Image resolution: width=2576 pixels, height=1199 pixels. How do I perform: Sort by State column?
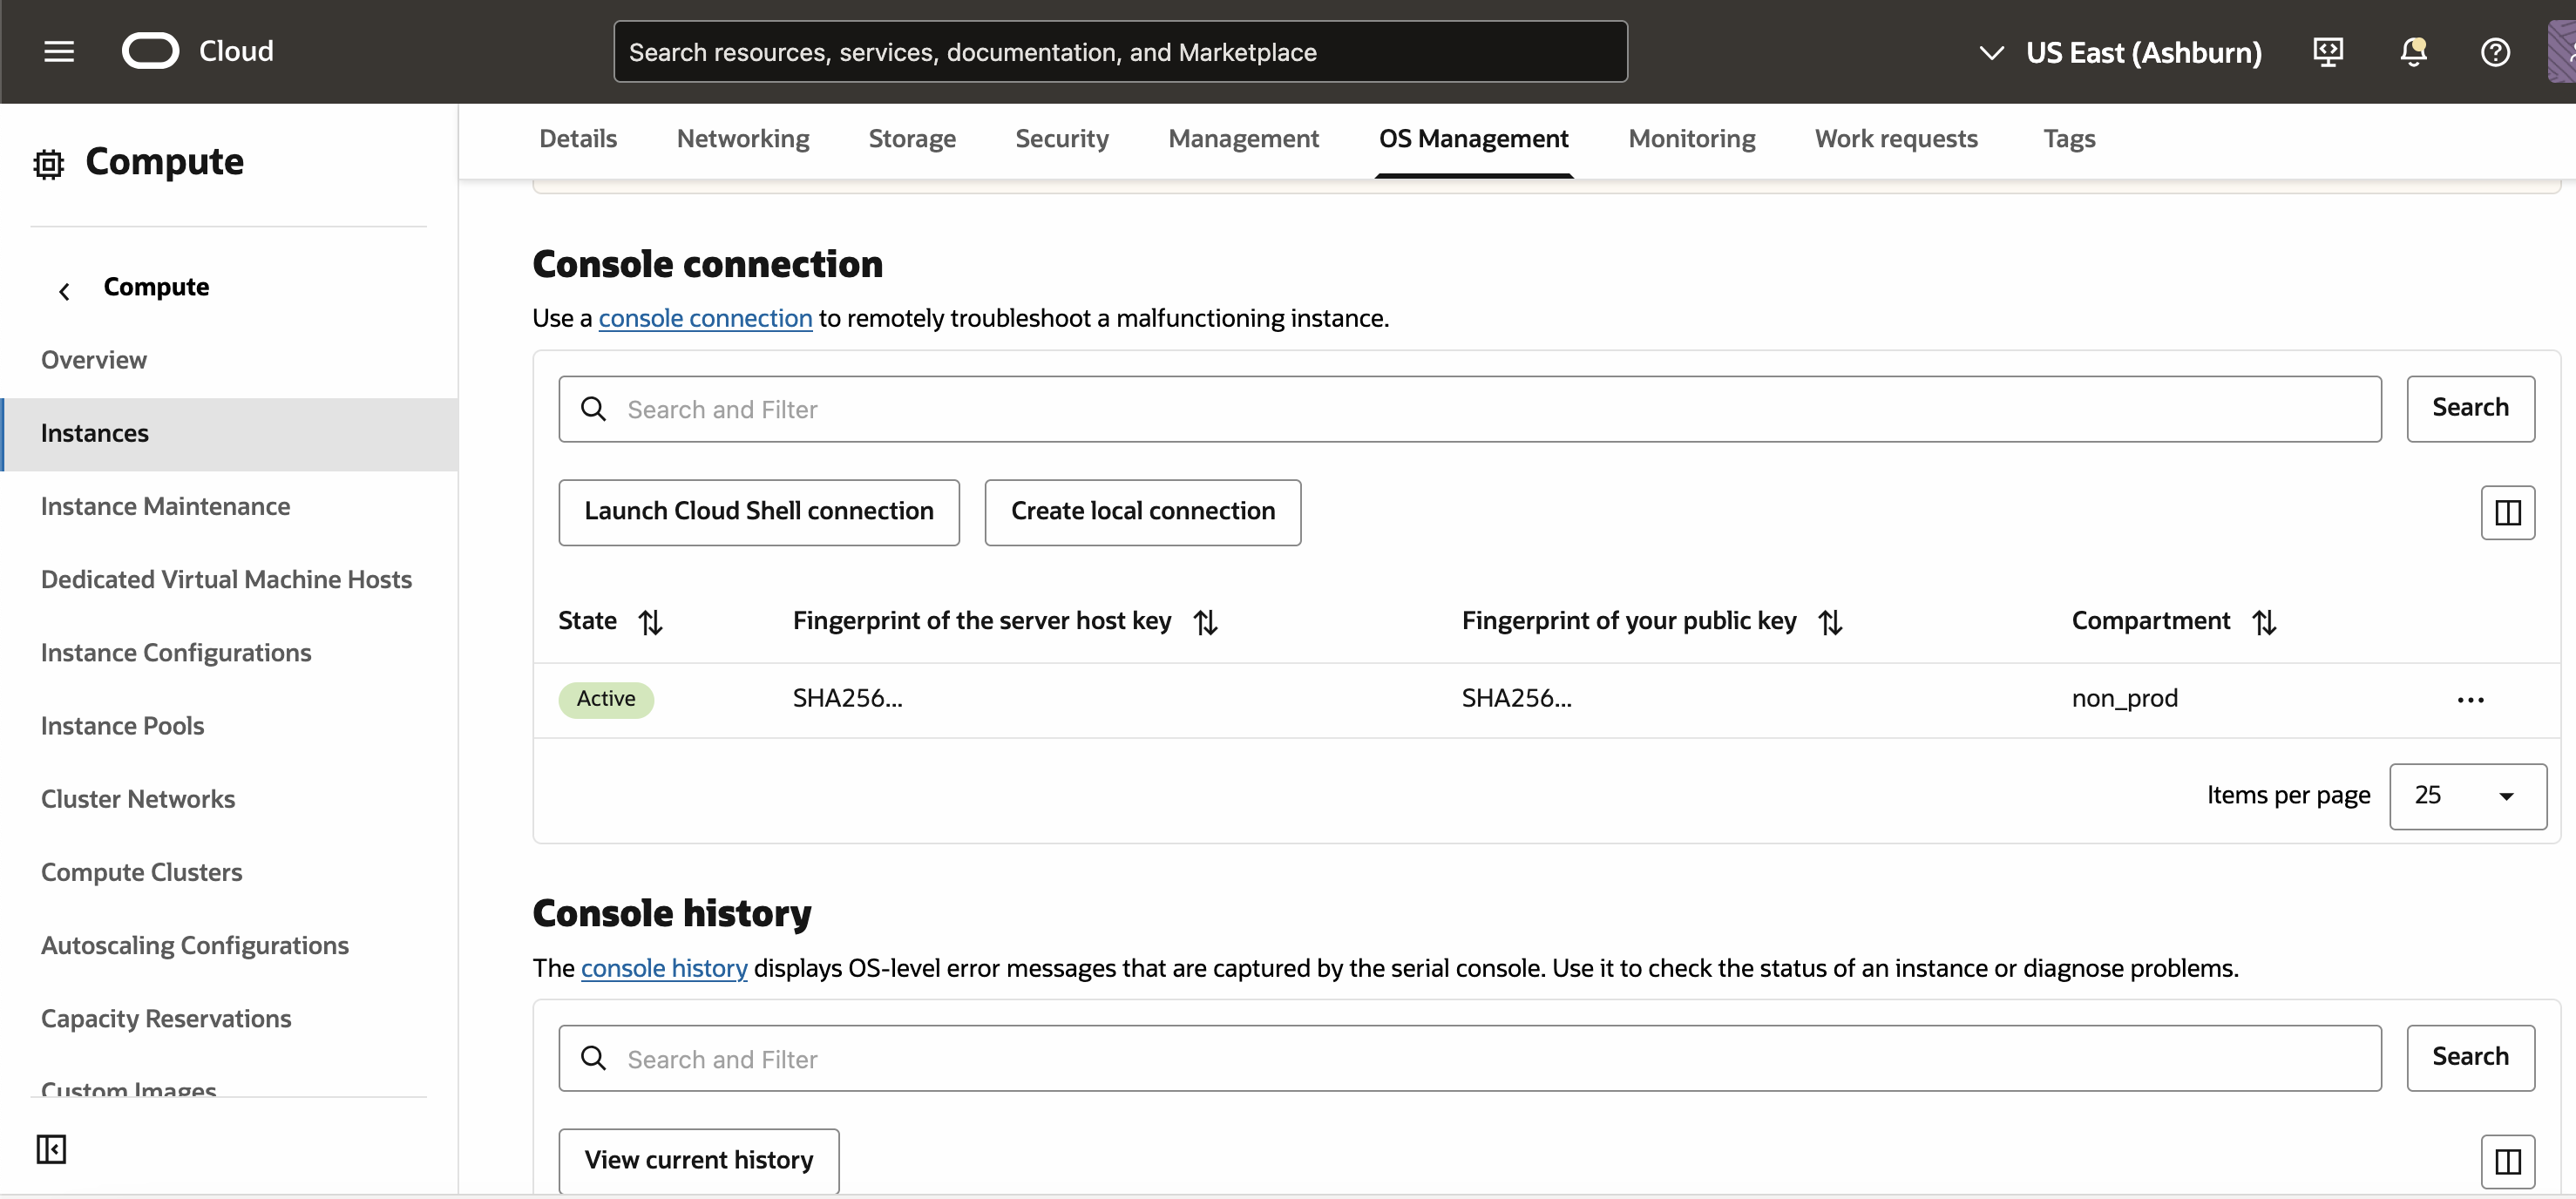click(650, 622)
